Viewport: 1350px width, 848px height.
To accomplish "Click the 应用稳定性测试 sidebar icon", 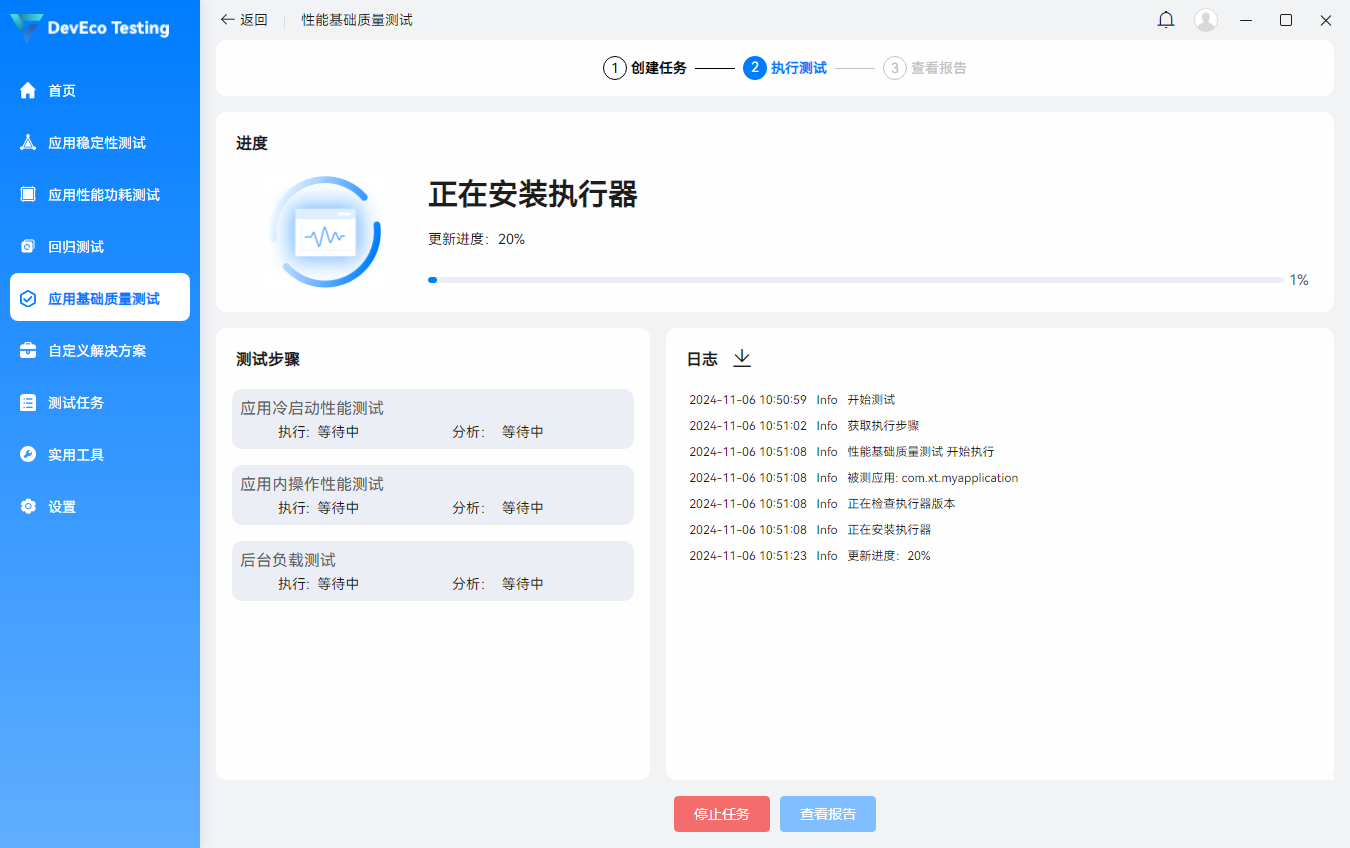I will tap(28, 143).
